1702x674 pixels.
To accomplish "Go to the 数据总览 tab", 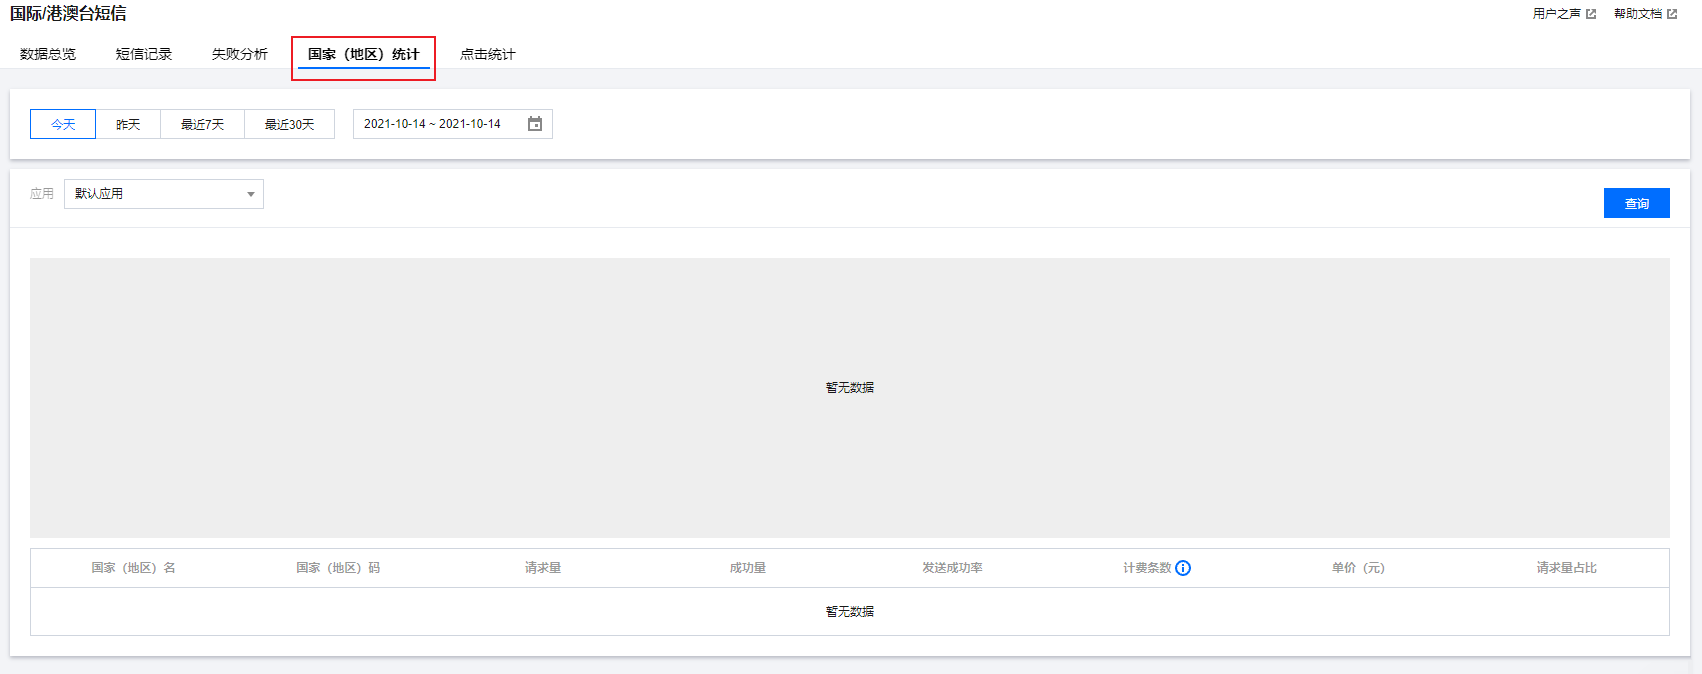I will click(48, 54).
